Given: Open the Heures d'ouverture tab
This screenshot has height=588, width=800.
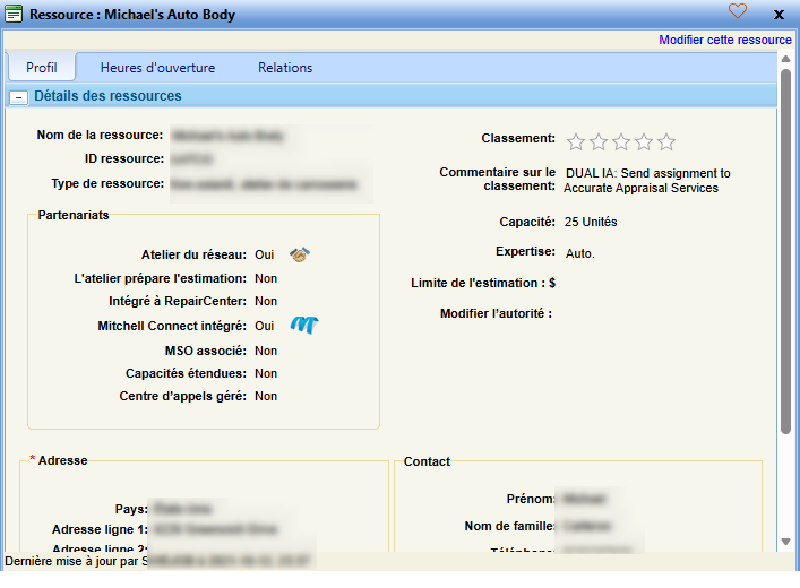Looking at the screenshot, I should click(158, 68).
